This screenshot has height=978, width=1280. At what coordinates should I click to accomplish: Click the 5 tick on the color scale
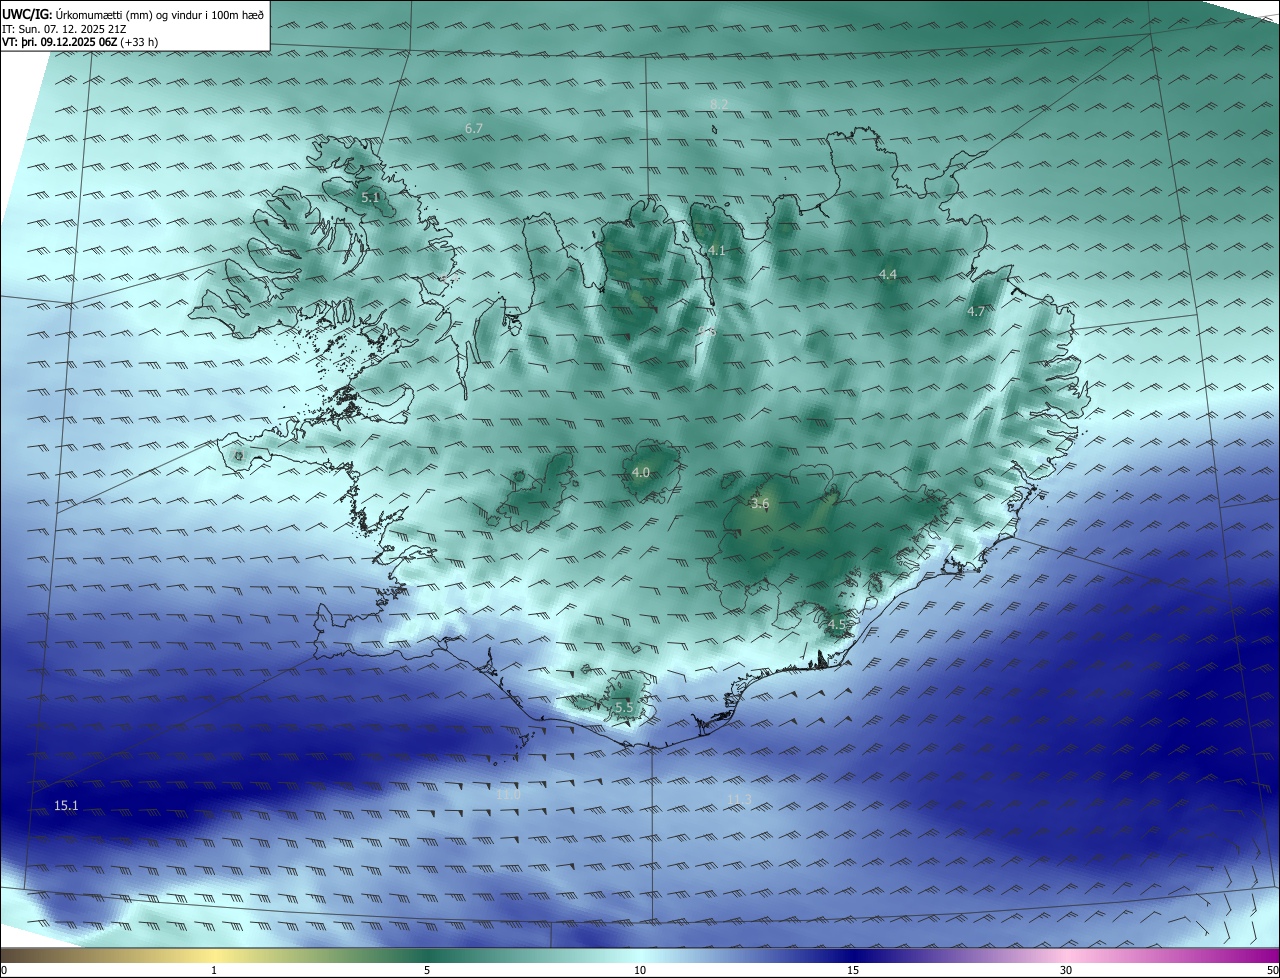tap(427, 971)
